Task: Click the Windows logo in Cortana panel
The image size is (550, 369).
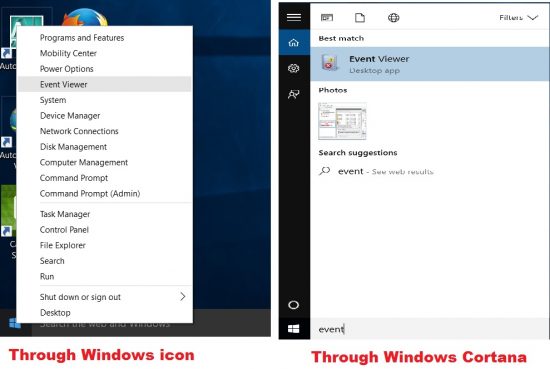Action: click(294, 329)
